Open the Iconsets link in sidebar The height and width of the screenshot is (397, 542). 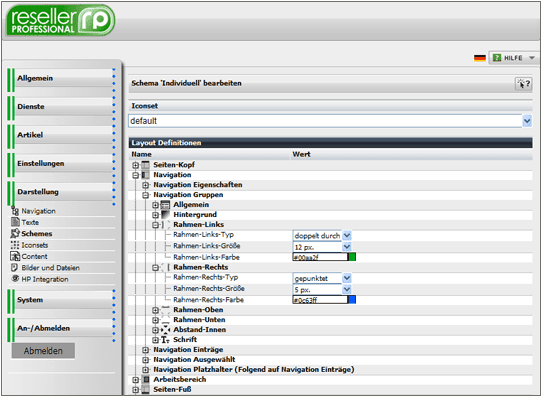(x=35, y=245)
